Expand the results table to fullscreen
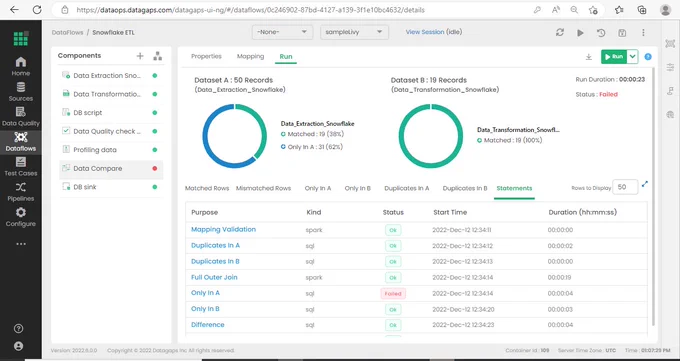This screenshot has width=680, height=361. tap(645, 184)
